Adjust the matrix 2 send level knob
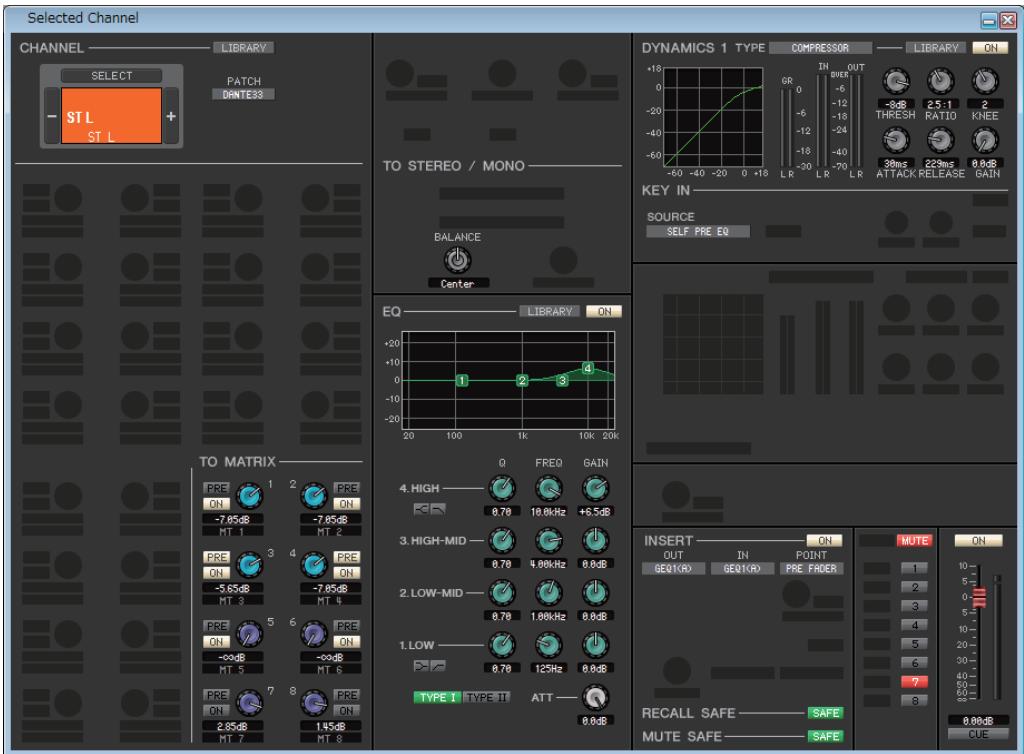Screen dimensions: 1024x754 [x=314, y=497]
